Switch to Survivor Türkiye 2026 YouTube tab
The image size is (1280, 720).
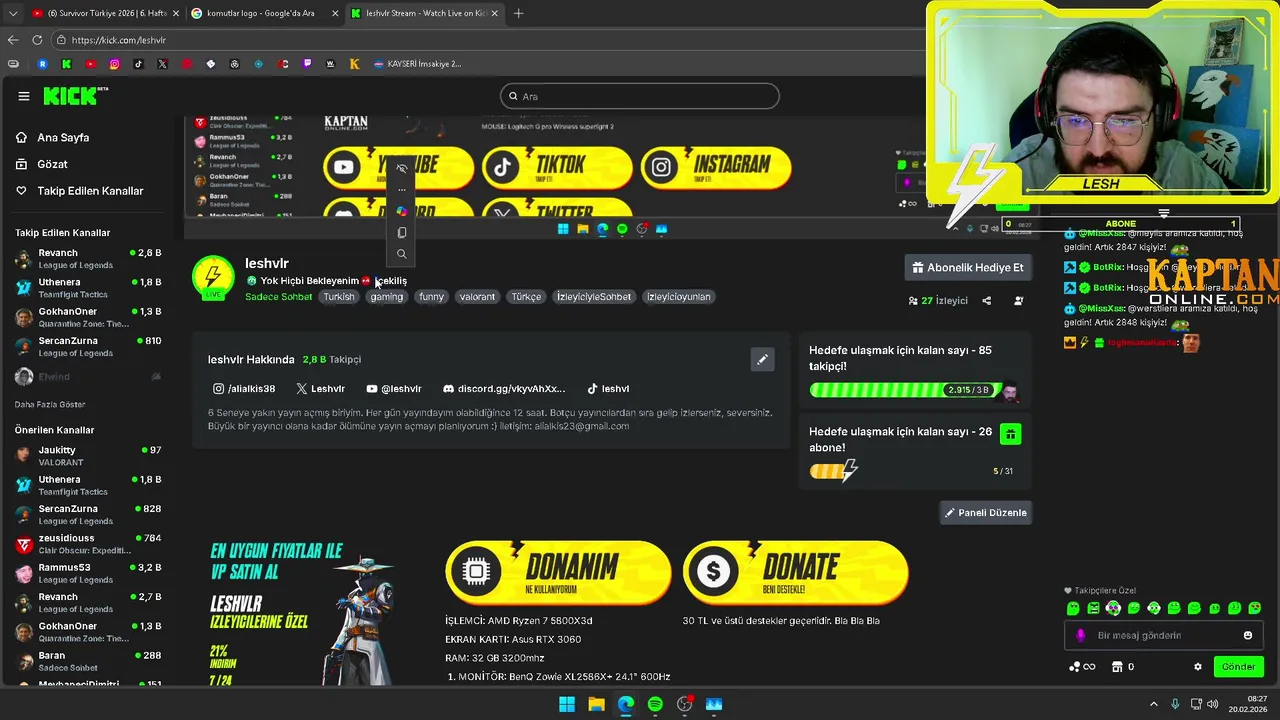(104, 13)
